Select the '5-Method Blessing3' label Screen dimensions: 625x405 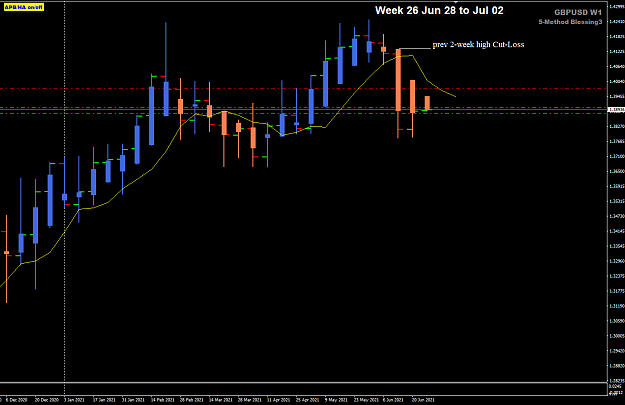[570, 22]
